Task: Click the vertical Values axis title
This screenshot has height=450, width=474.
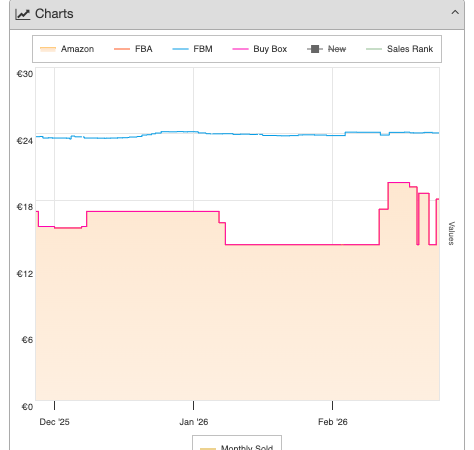Action: [451, 233]
